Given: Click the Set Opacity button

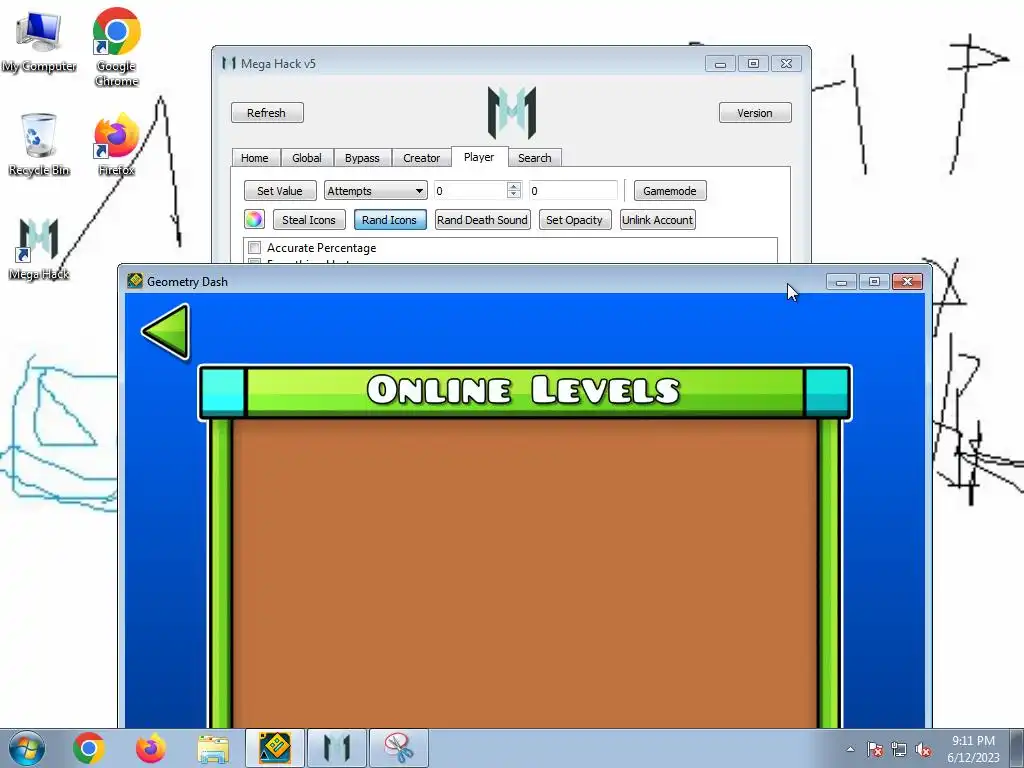Looking at the screenshot, I should (x=574, y=220).
